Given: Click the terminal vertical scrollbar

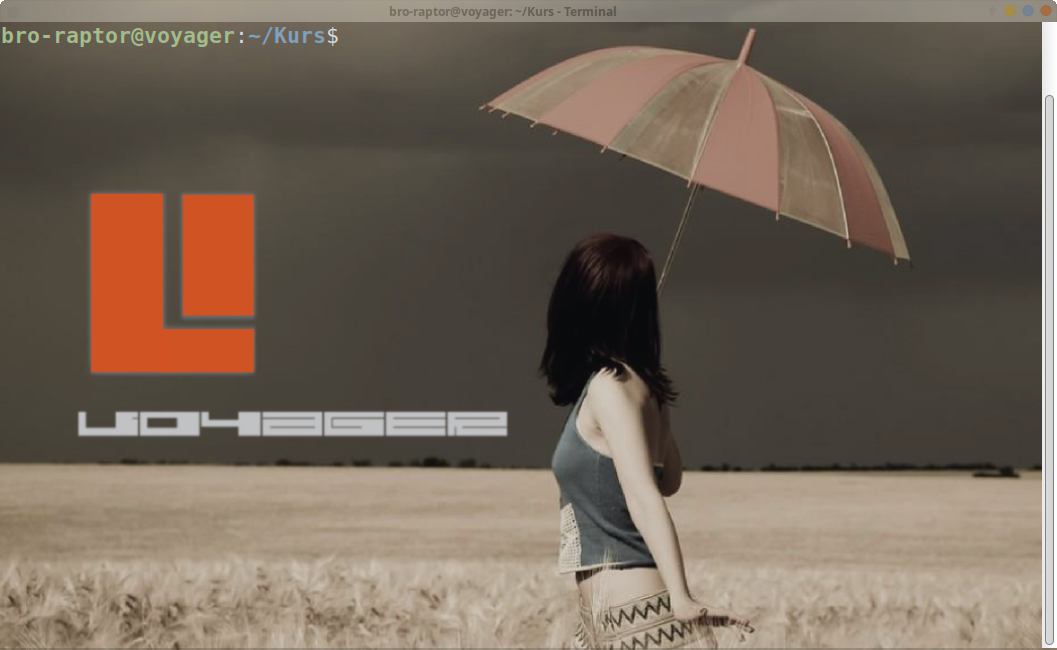Looking at the screenshot, I should [x=1049, y=370].
